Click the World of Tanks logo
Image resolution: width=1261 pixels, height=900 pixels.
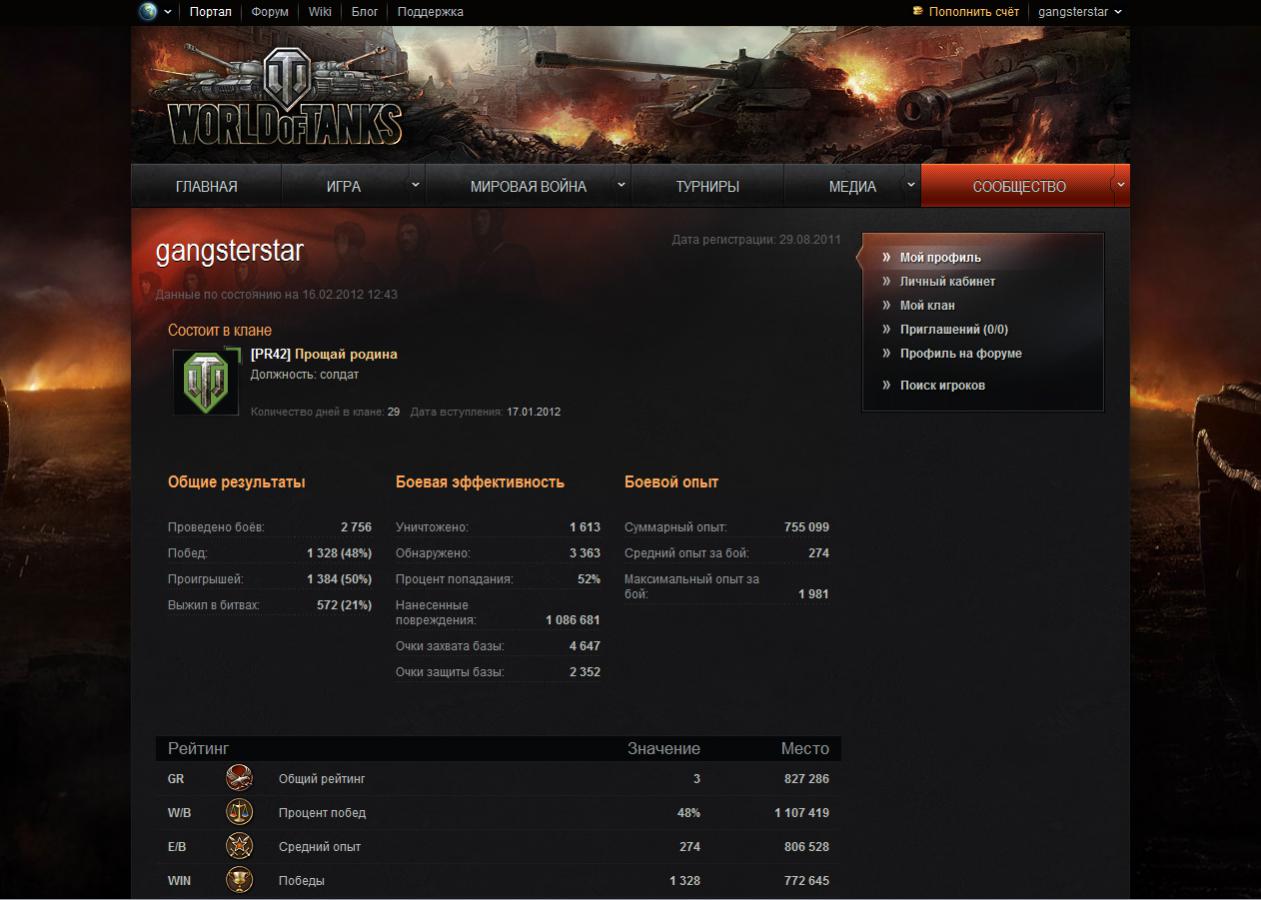[x=285, y=97]
